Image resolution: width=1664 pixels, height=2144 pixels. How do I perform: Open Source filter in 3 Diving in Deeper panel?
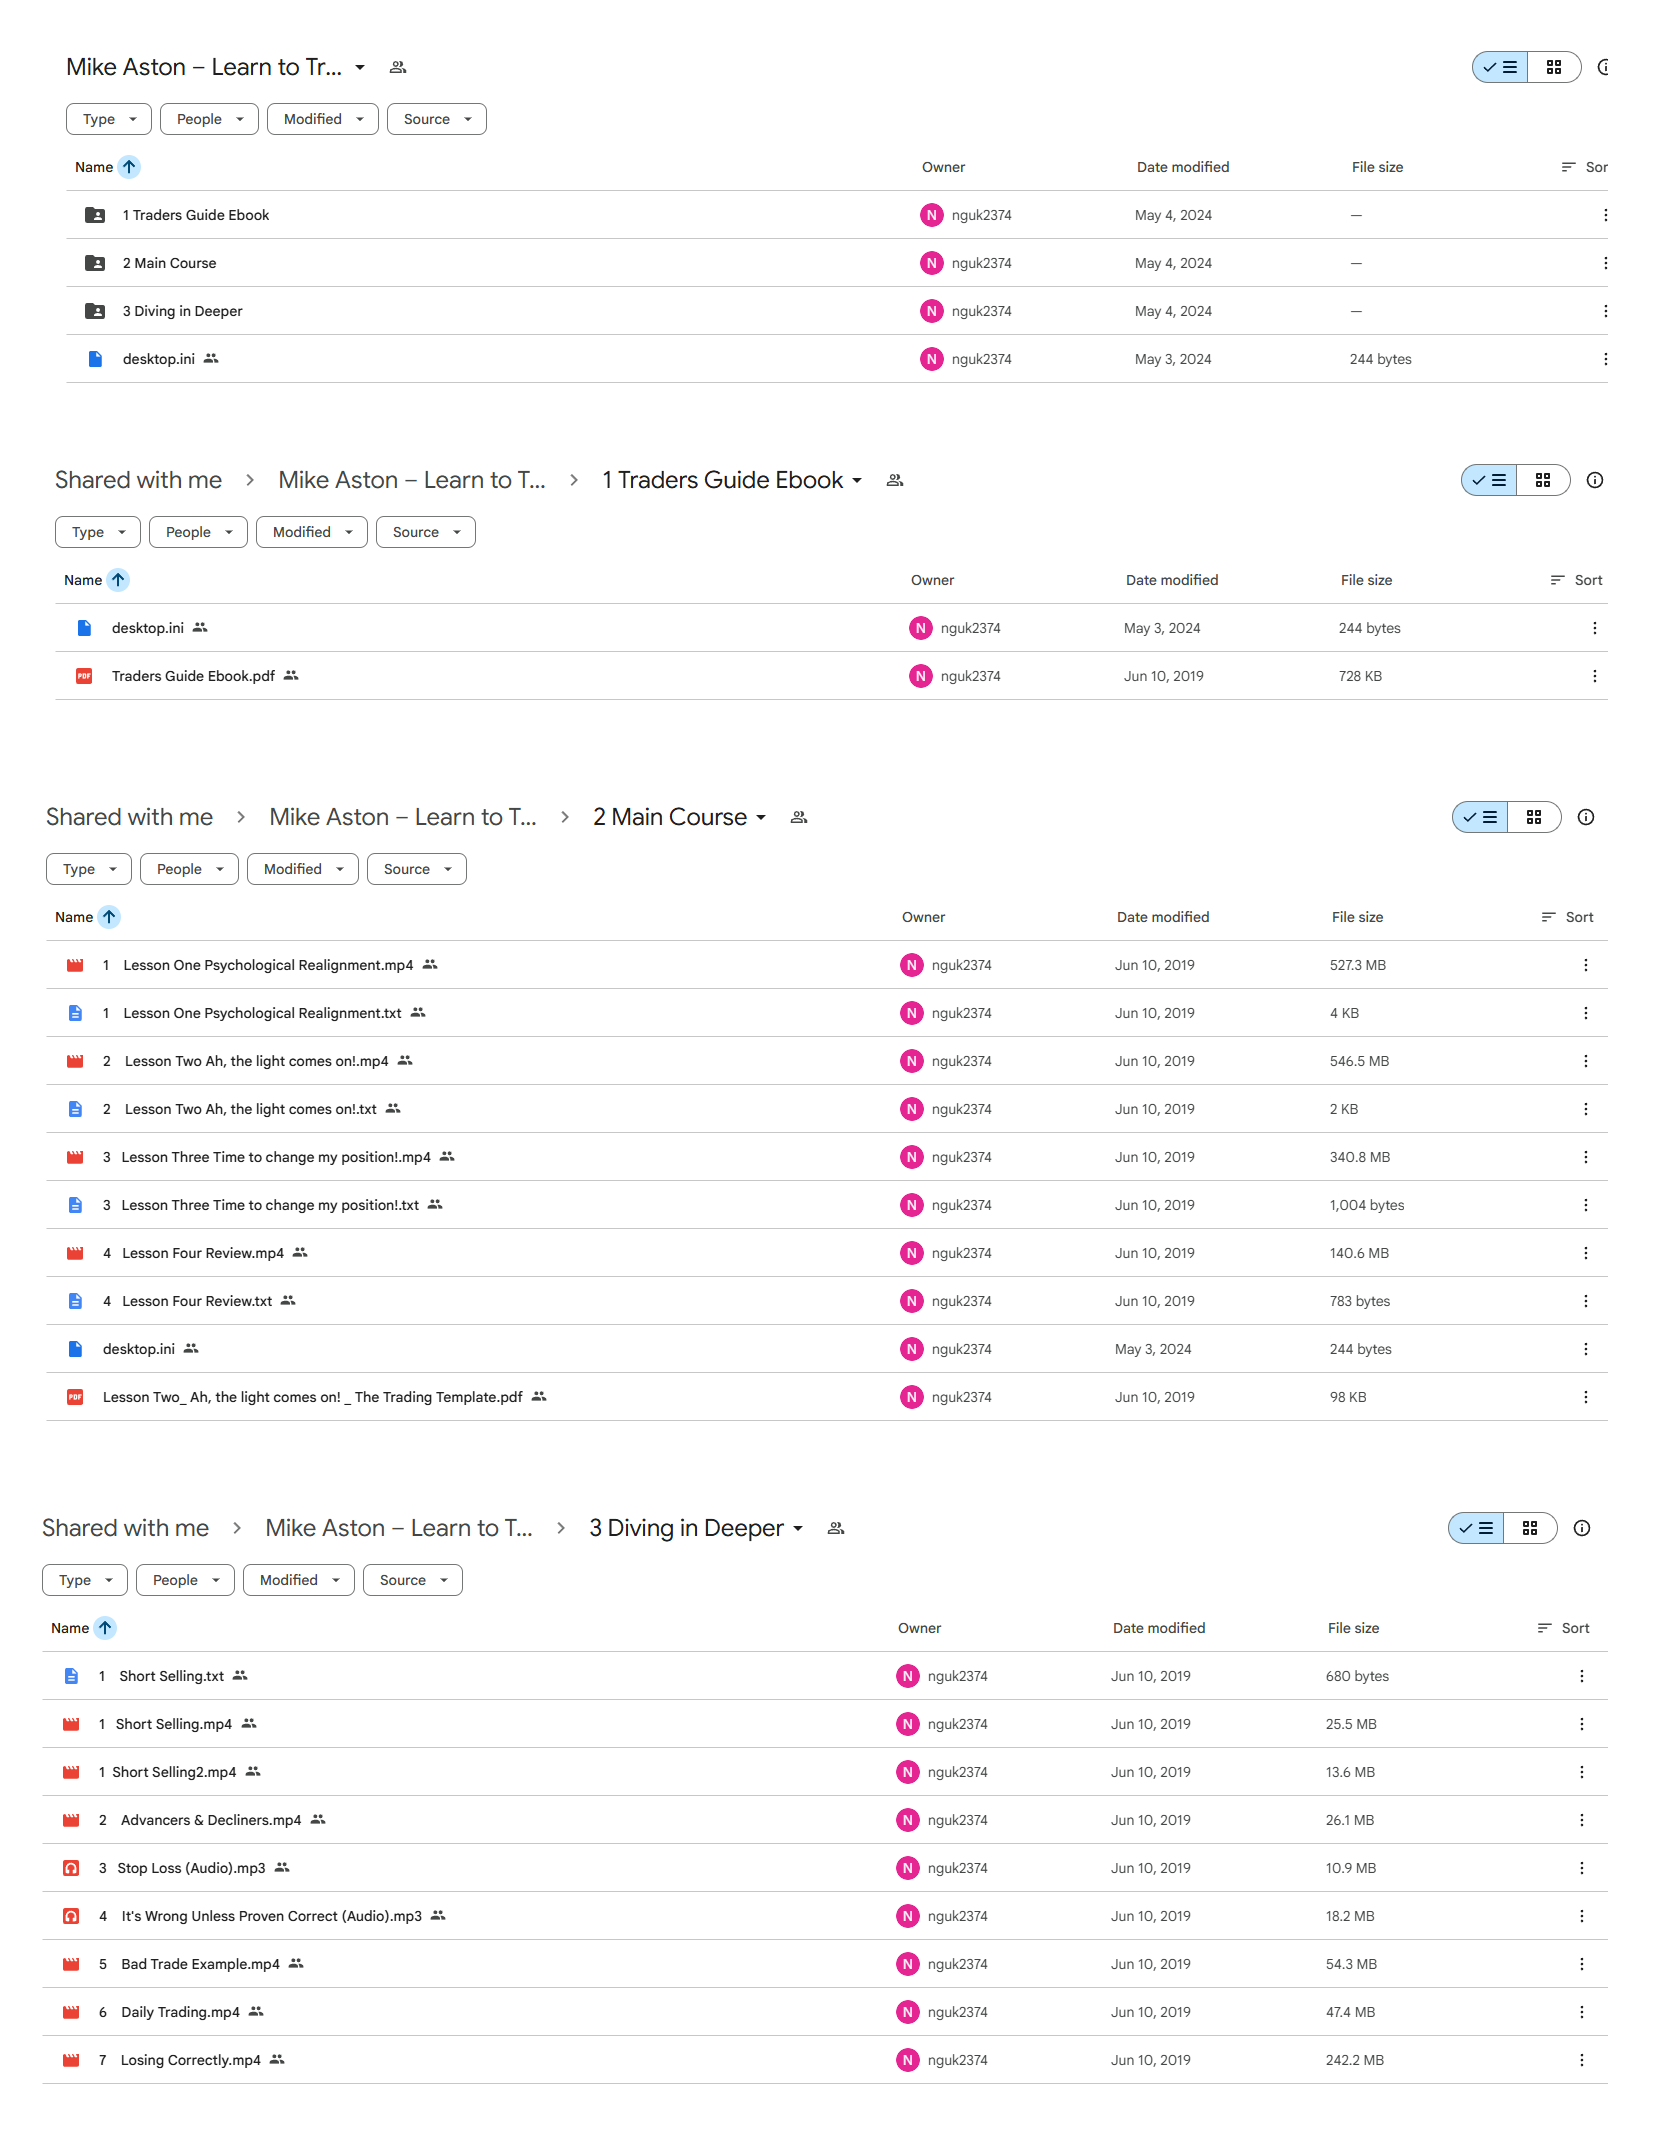click(413, 1580)
